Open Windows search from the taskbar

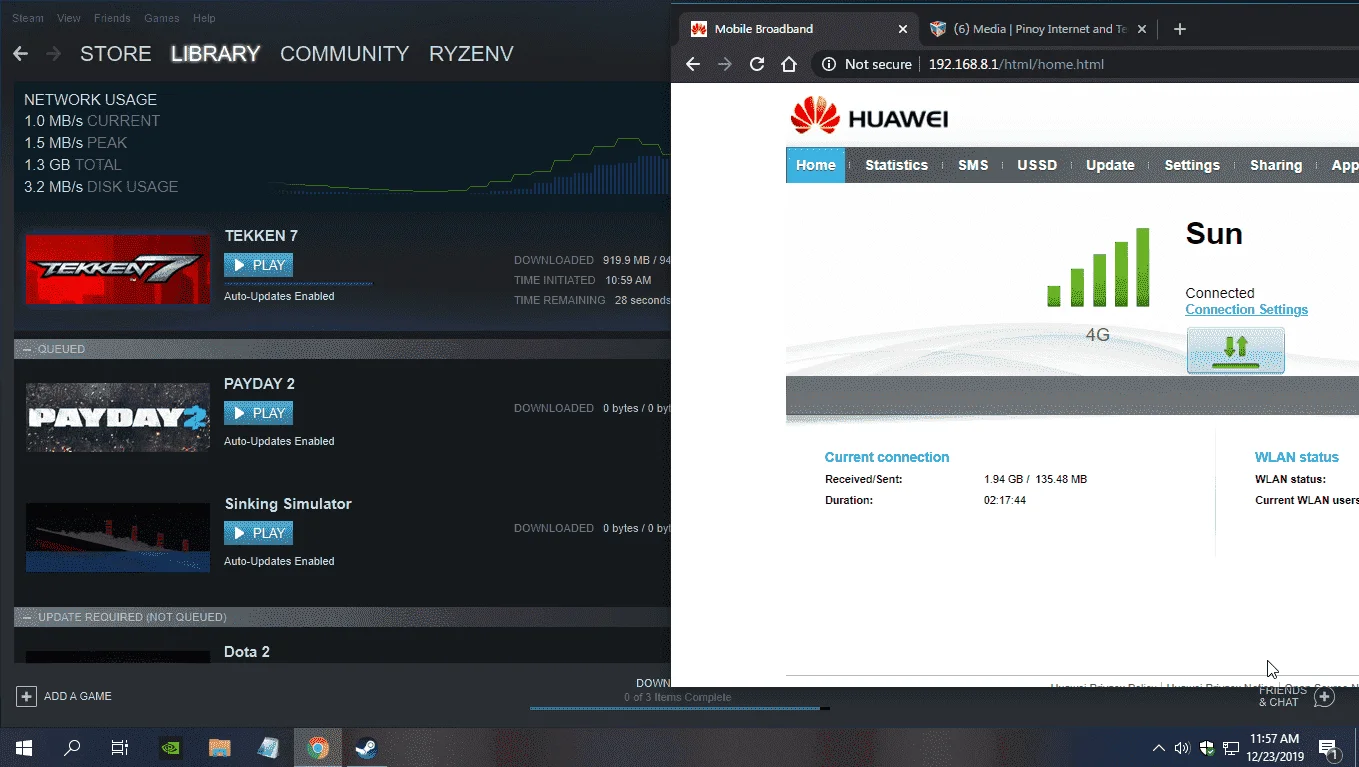click(72, 747)
